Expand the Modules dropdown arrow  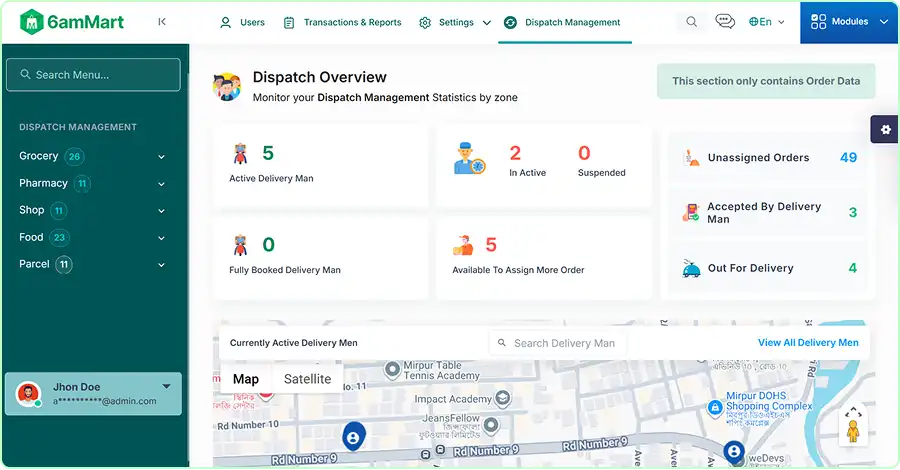(884, 22)
